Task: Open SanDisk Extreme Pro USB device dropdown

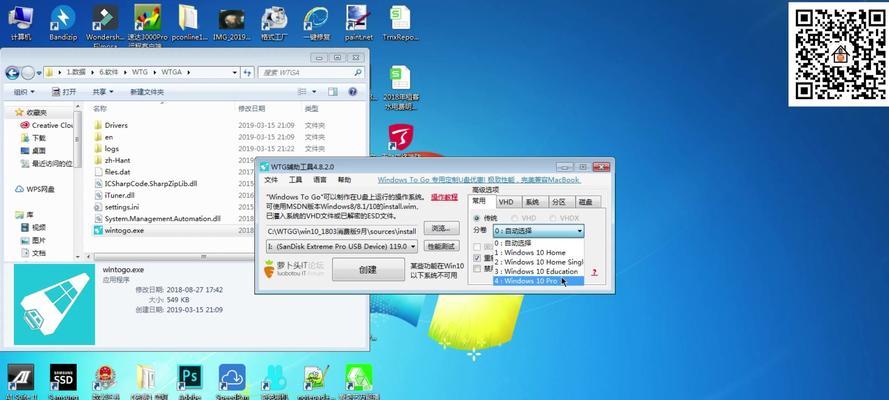Action: point(342,246)
